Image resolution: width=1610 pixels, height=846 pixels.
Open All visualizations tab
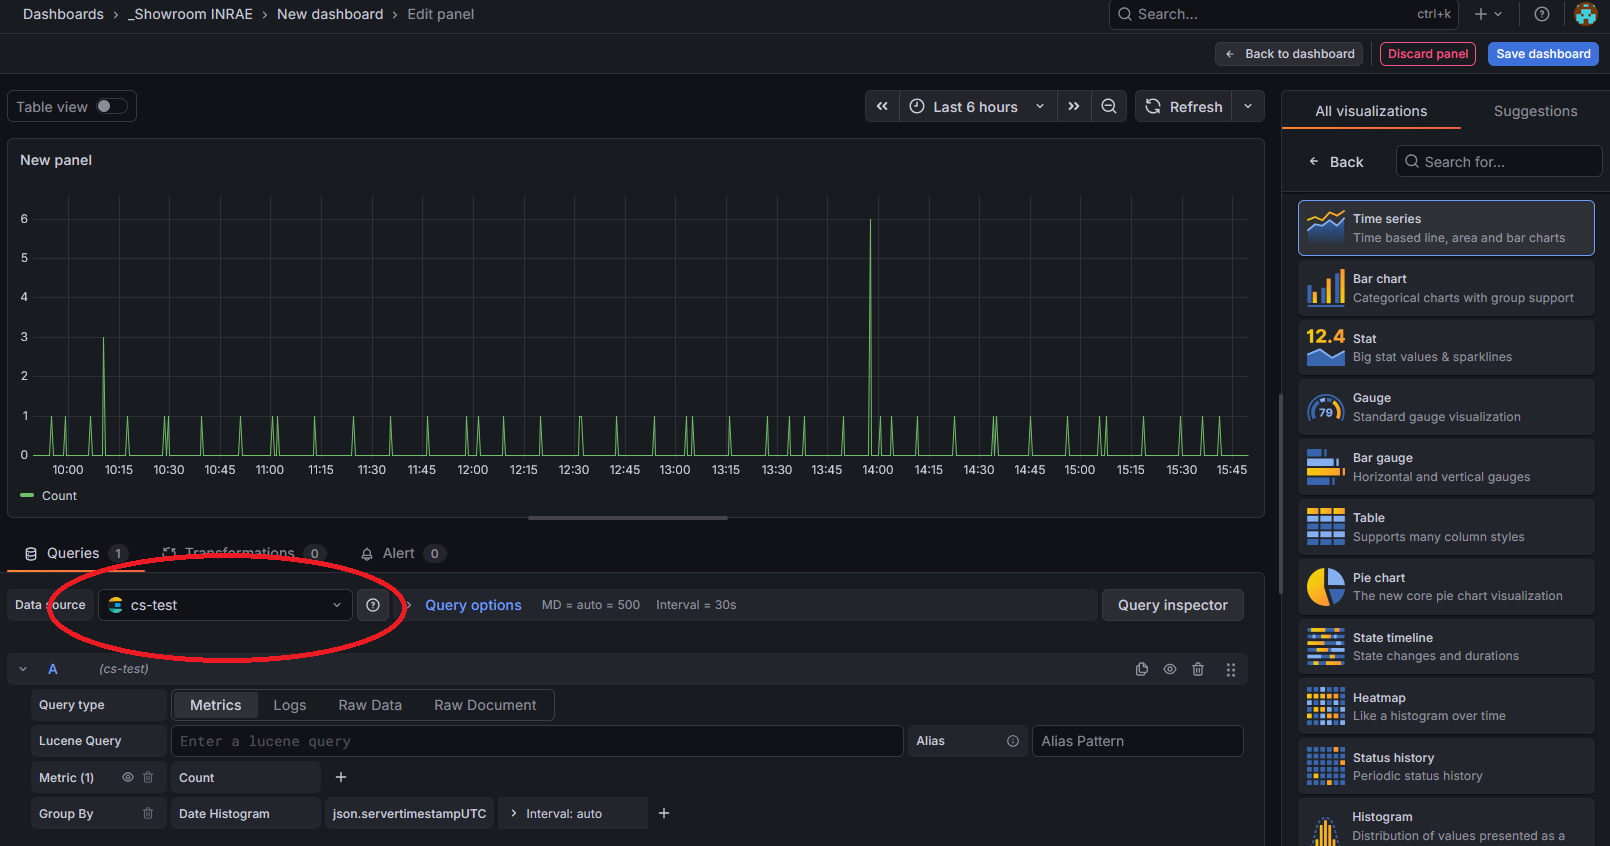click(1371, 111)
